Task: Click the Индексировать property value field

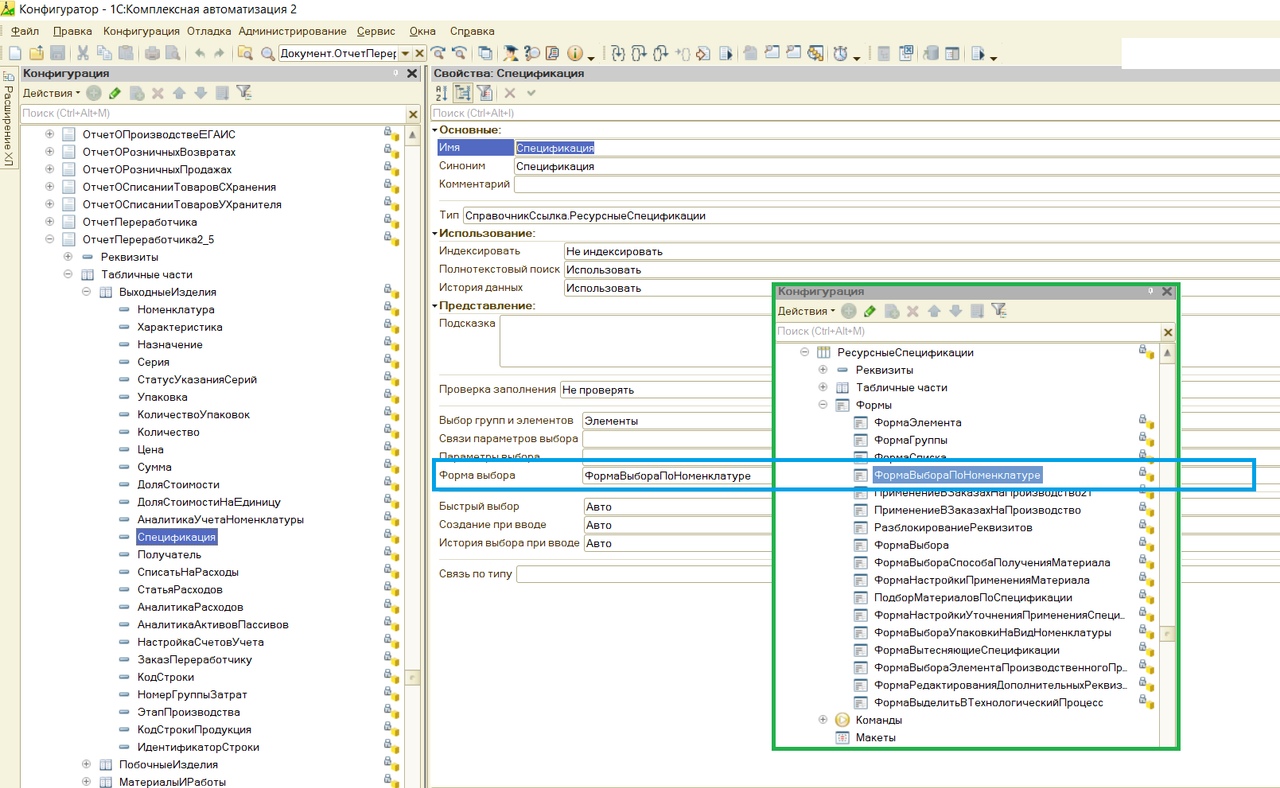Action: 921,251
